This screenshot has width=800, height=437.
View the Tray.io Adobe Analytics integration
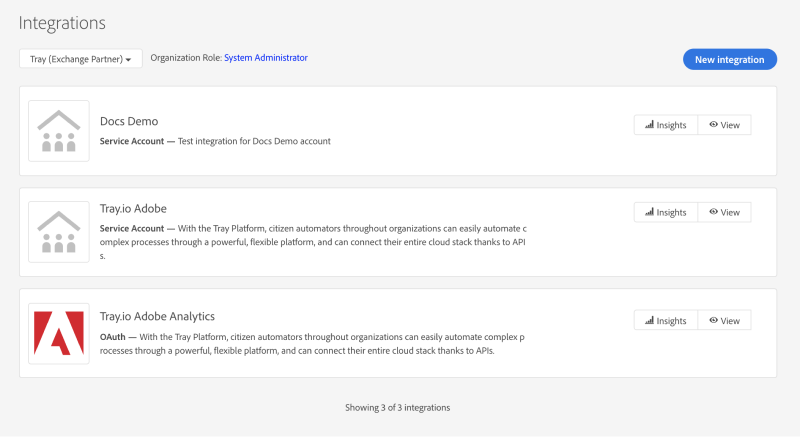724,320
